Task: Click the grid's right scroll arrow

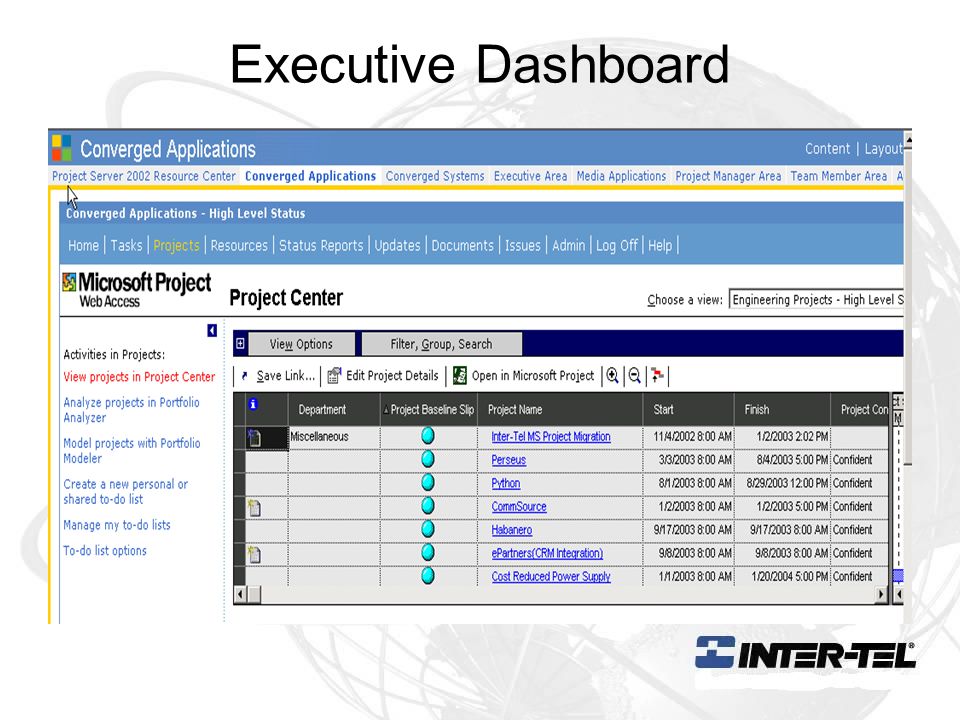Action: (881, 594)
